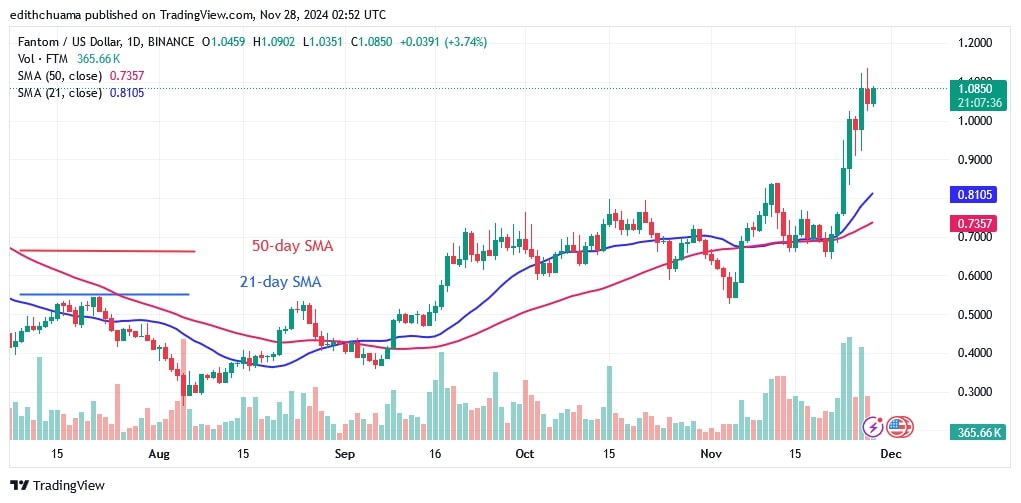Click the Sep label on time axis
Screen dimensions: 1021x503
[344, 453]
